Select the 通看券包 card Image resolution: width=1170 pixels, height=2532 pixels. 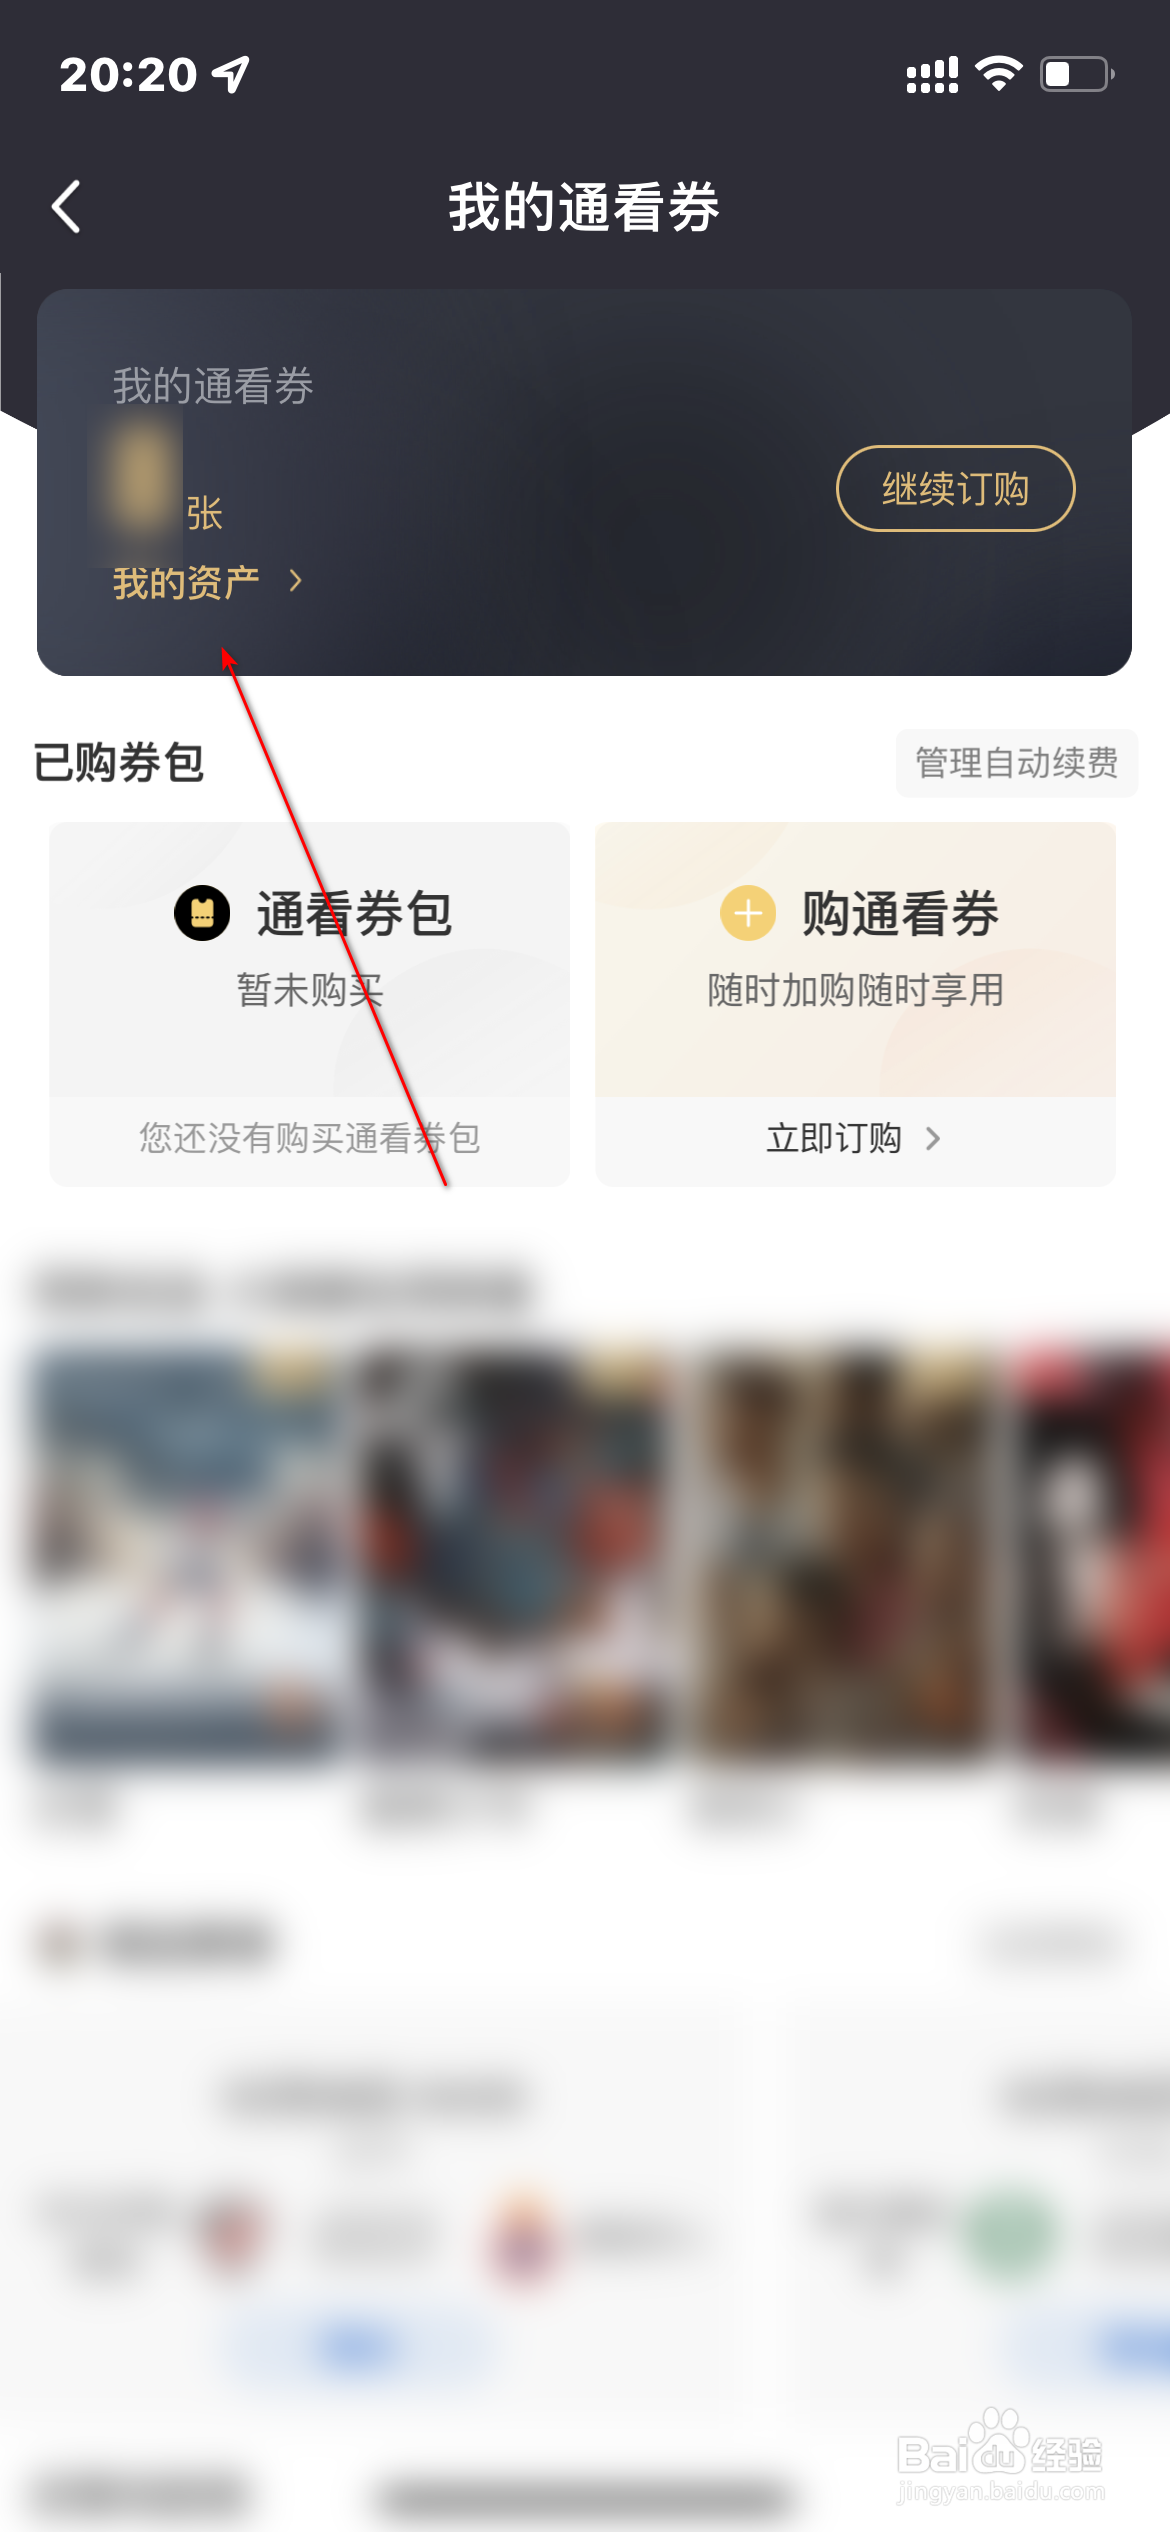pyautogui.click(x=309, y=960)
